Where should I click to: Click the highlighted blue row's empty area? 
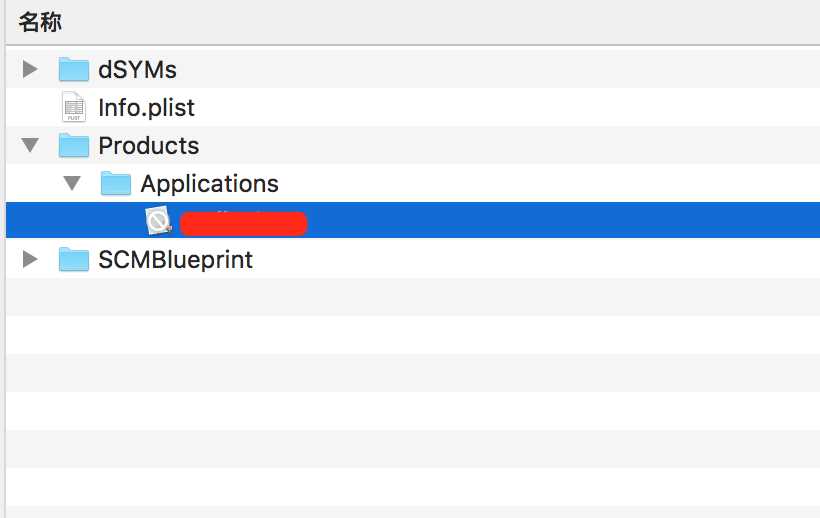560,220
